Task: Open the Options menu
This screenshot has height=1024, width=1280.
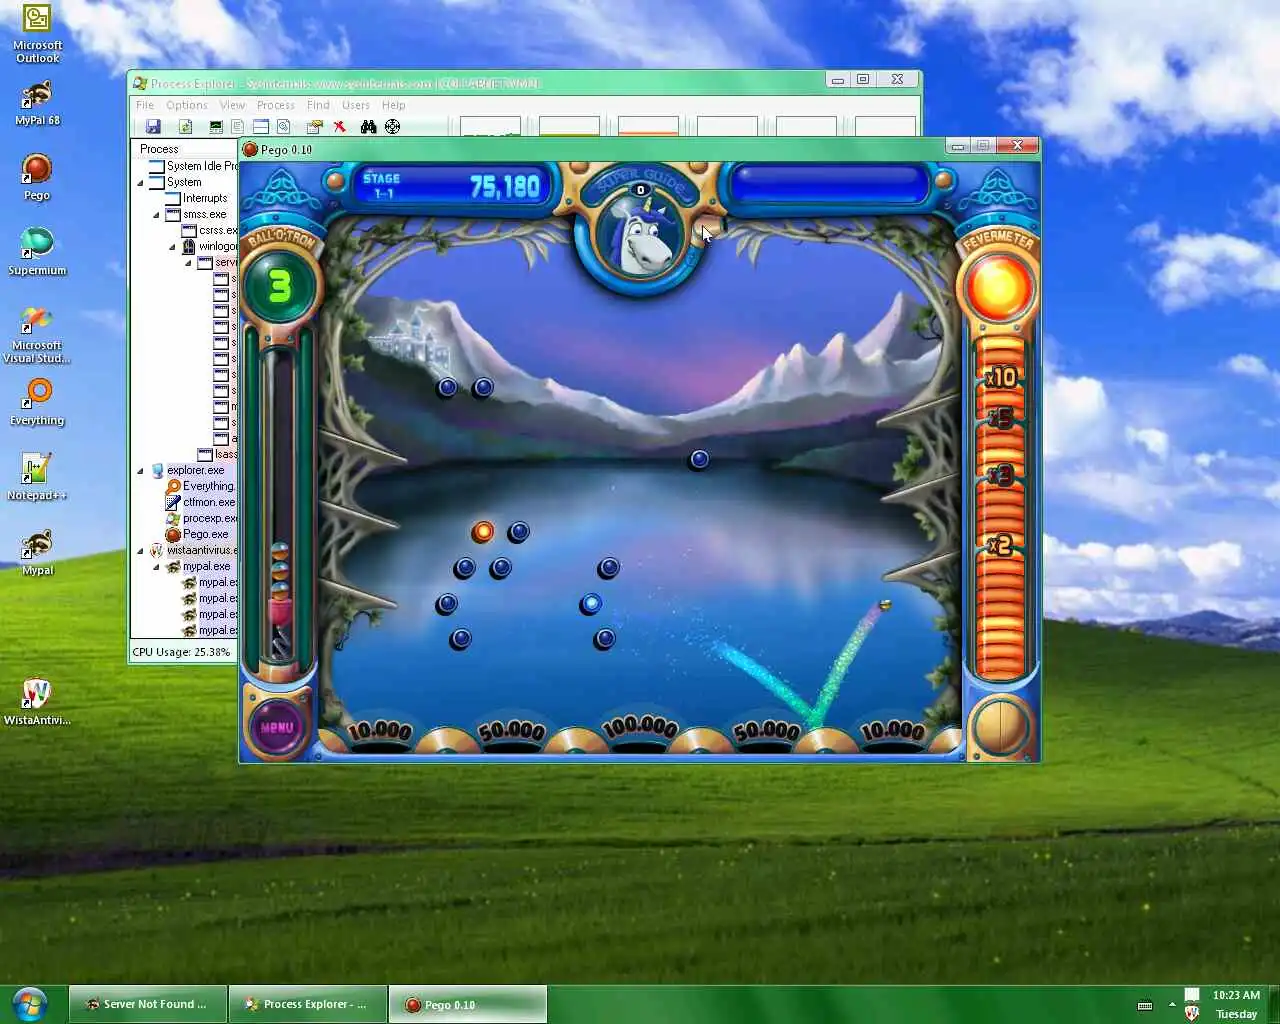Action: (x=187, y=105)
